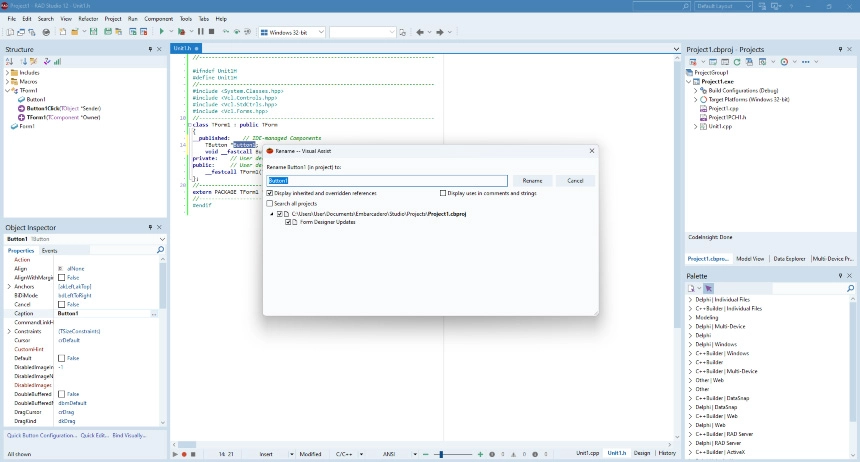Click the editor zoom slider in status bar

(440, 454)
